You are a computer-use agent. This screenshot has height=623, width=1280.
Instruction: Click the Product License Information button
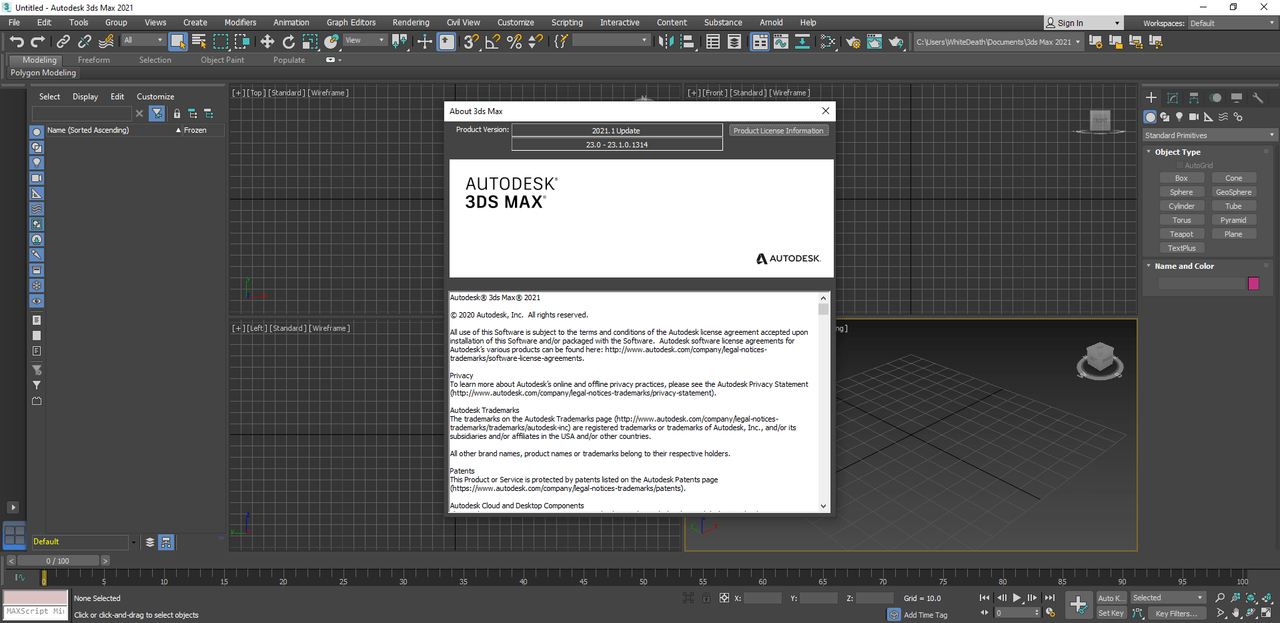[x=778, y=130]
